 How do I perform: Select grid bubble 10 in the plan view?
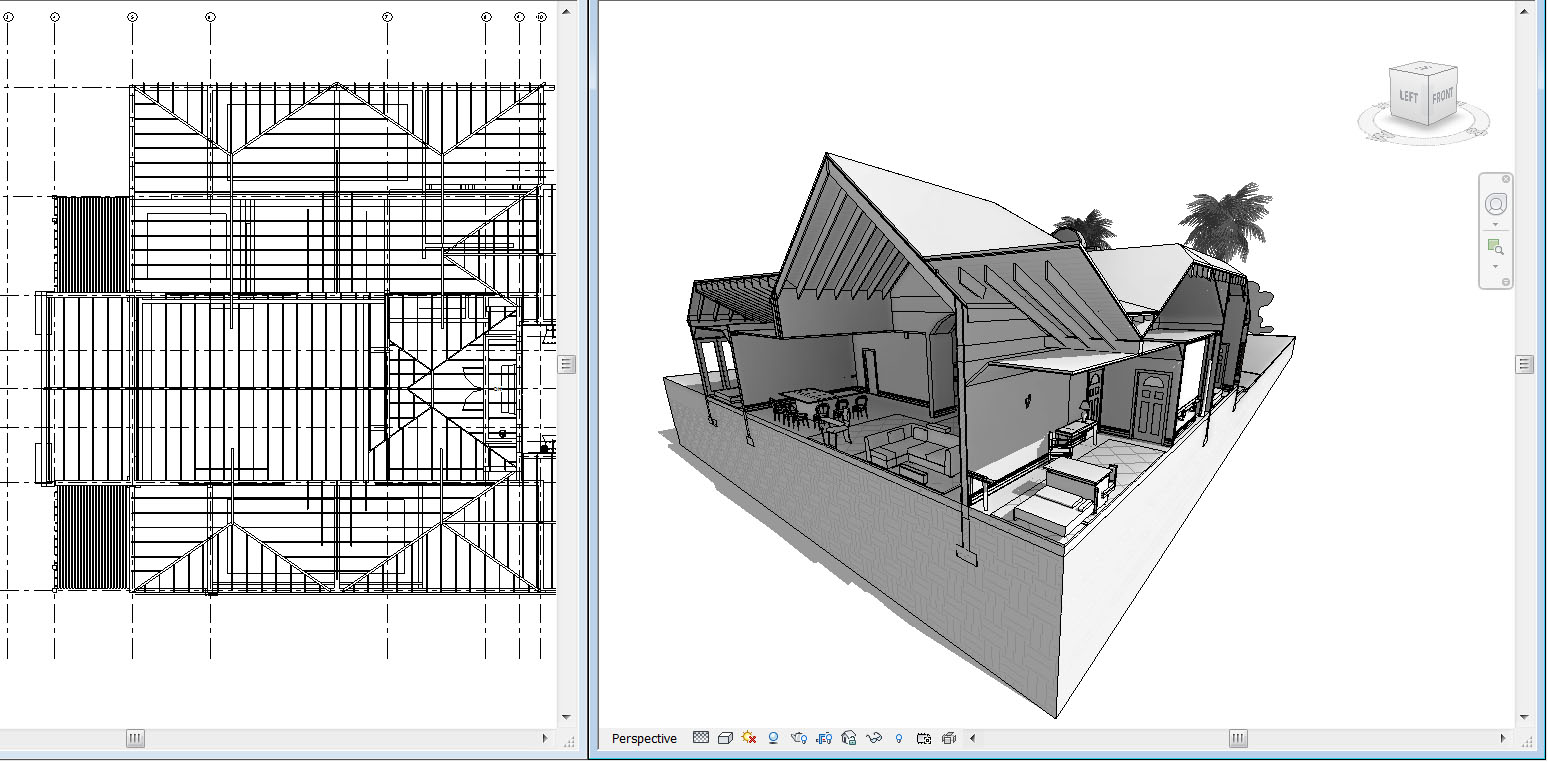coord(541,17)
